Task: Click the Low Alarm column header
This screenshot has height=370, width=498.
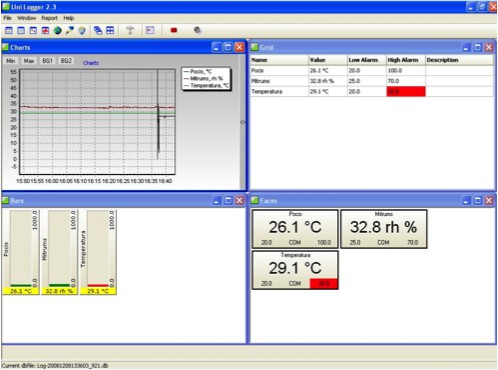Action: tap(367, 60)
